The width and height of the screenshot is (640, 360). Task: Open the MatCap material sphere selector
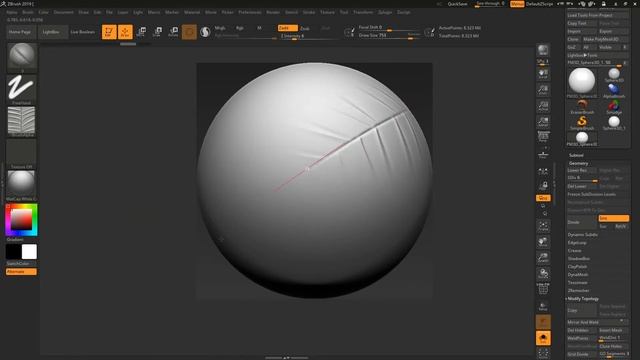(22, 185)
